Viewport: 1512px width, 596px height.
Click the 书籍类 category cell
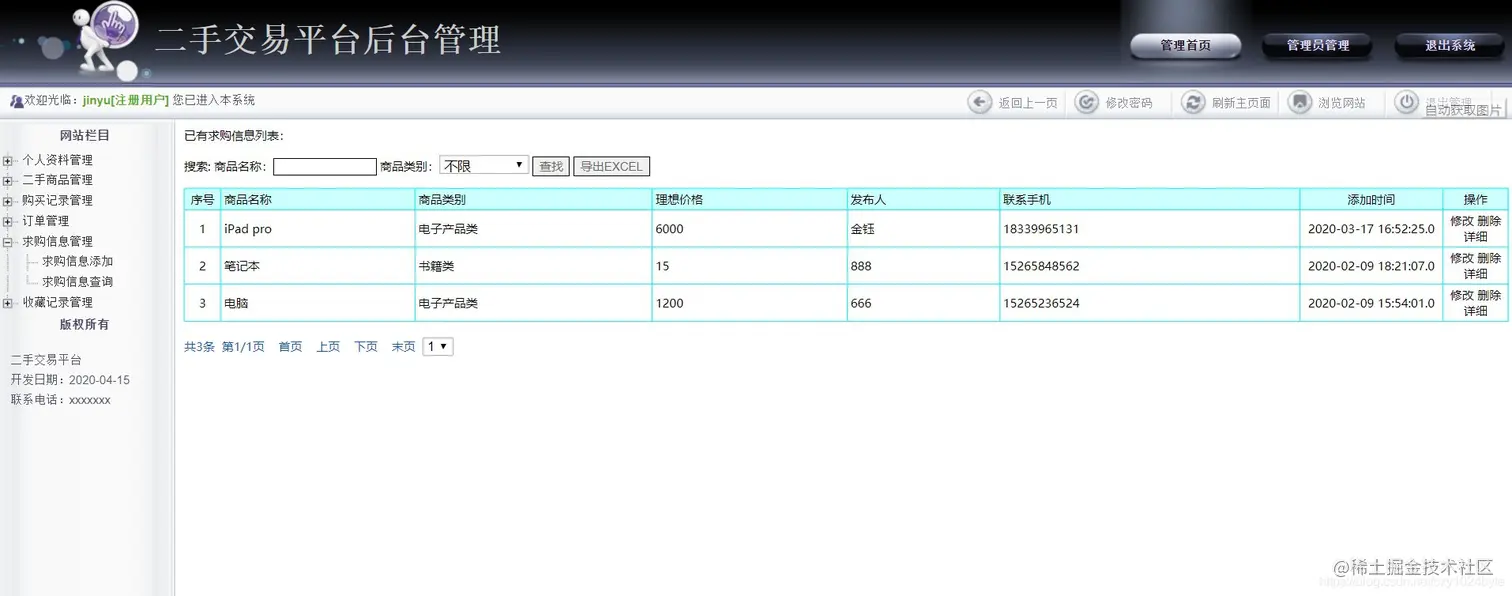point(534,266)
